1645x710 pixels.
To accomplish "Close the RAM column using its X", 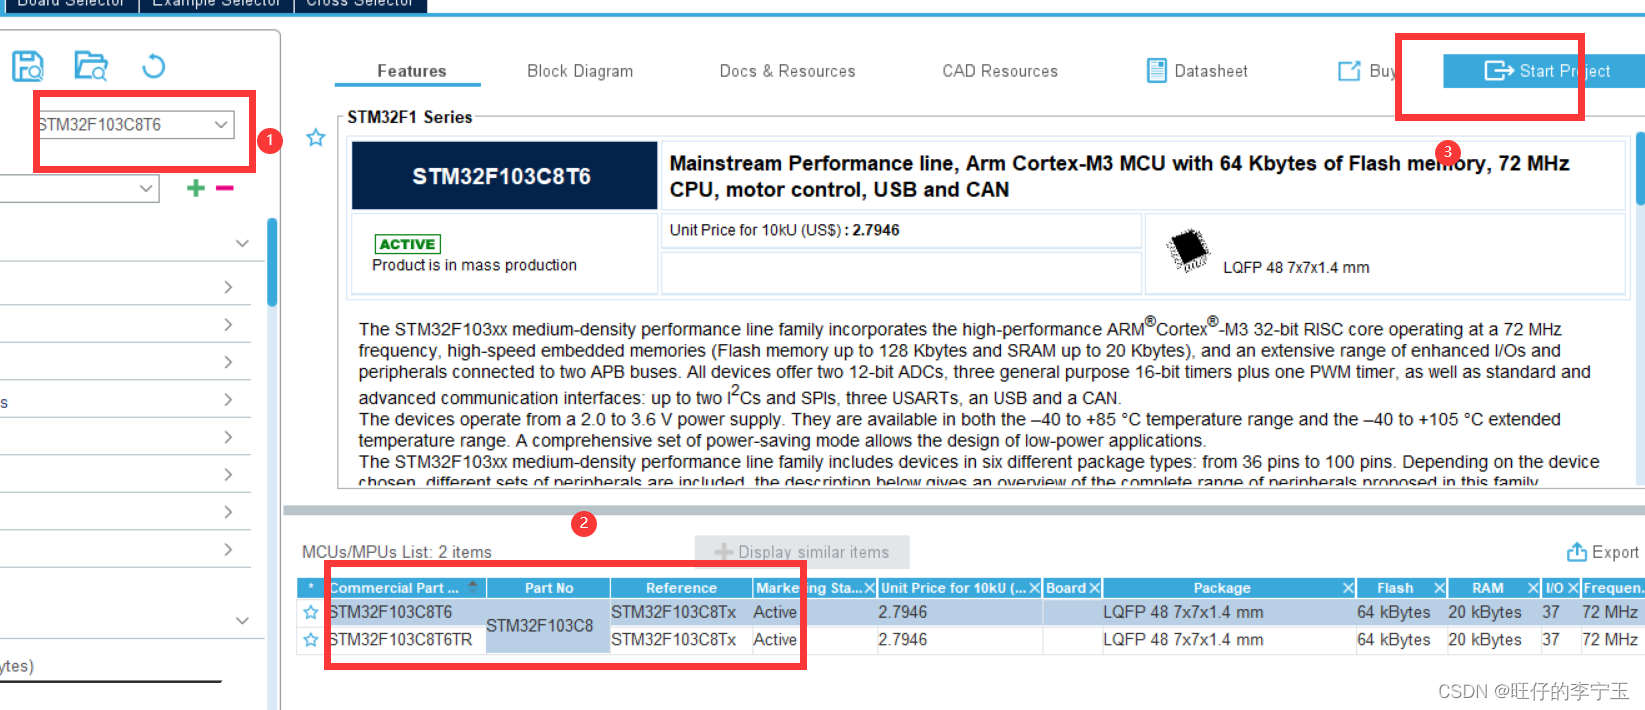I will (x=1533, y=588).
